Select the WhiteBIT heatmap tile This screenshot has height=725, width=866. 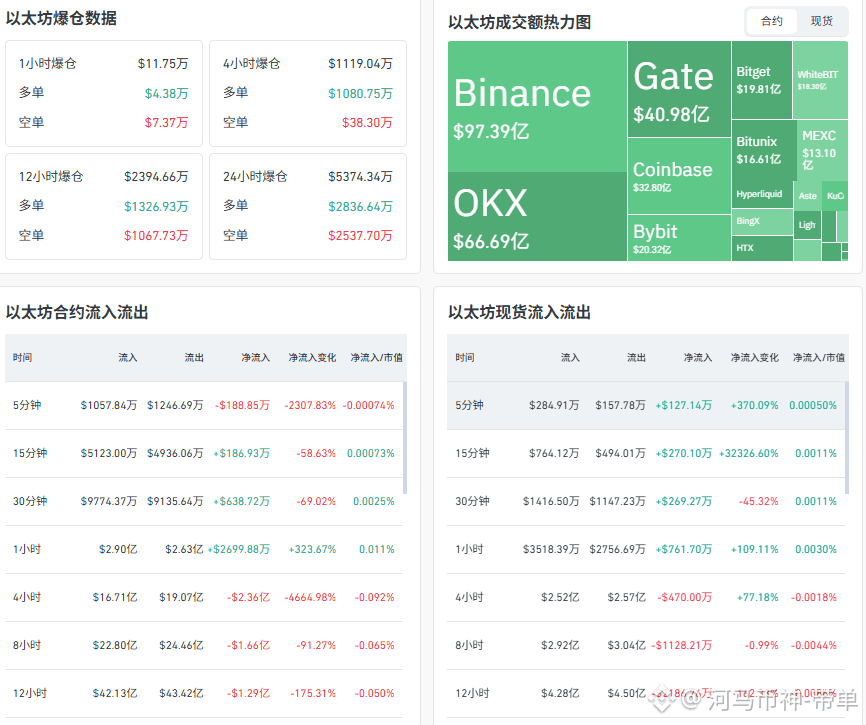point(820,80)
